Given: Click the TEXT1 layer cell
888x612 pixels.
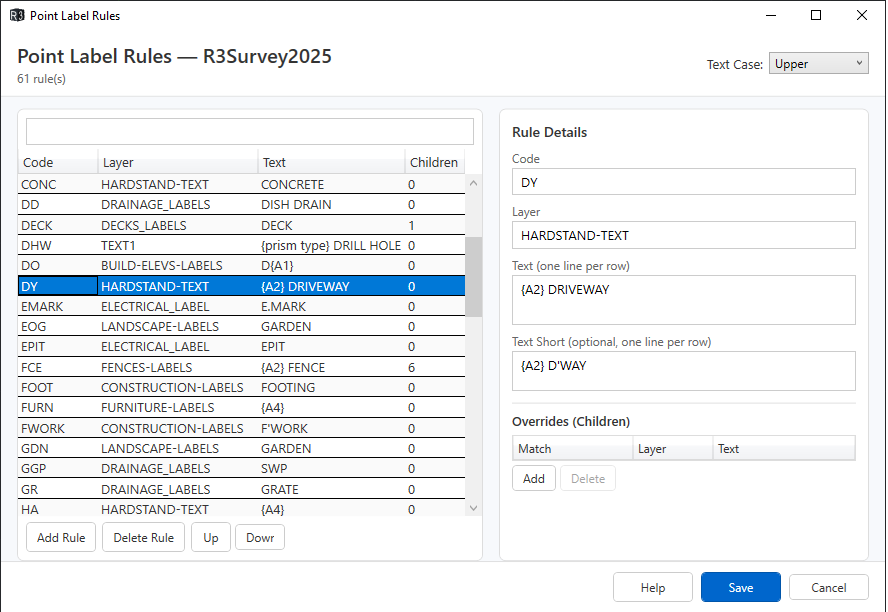Looking at the screenshot, I should click(178, 245).
